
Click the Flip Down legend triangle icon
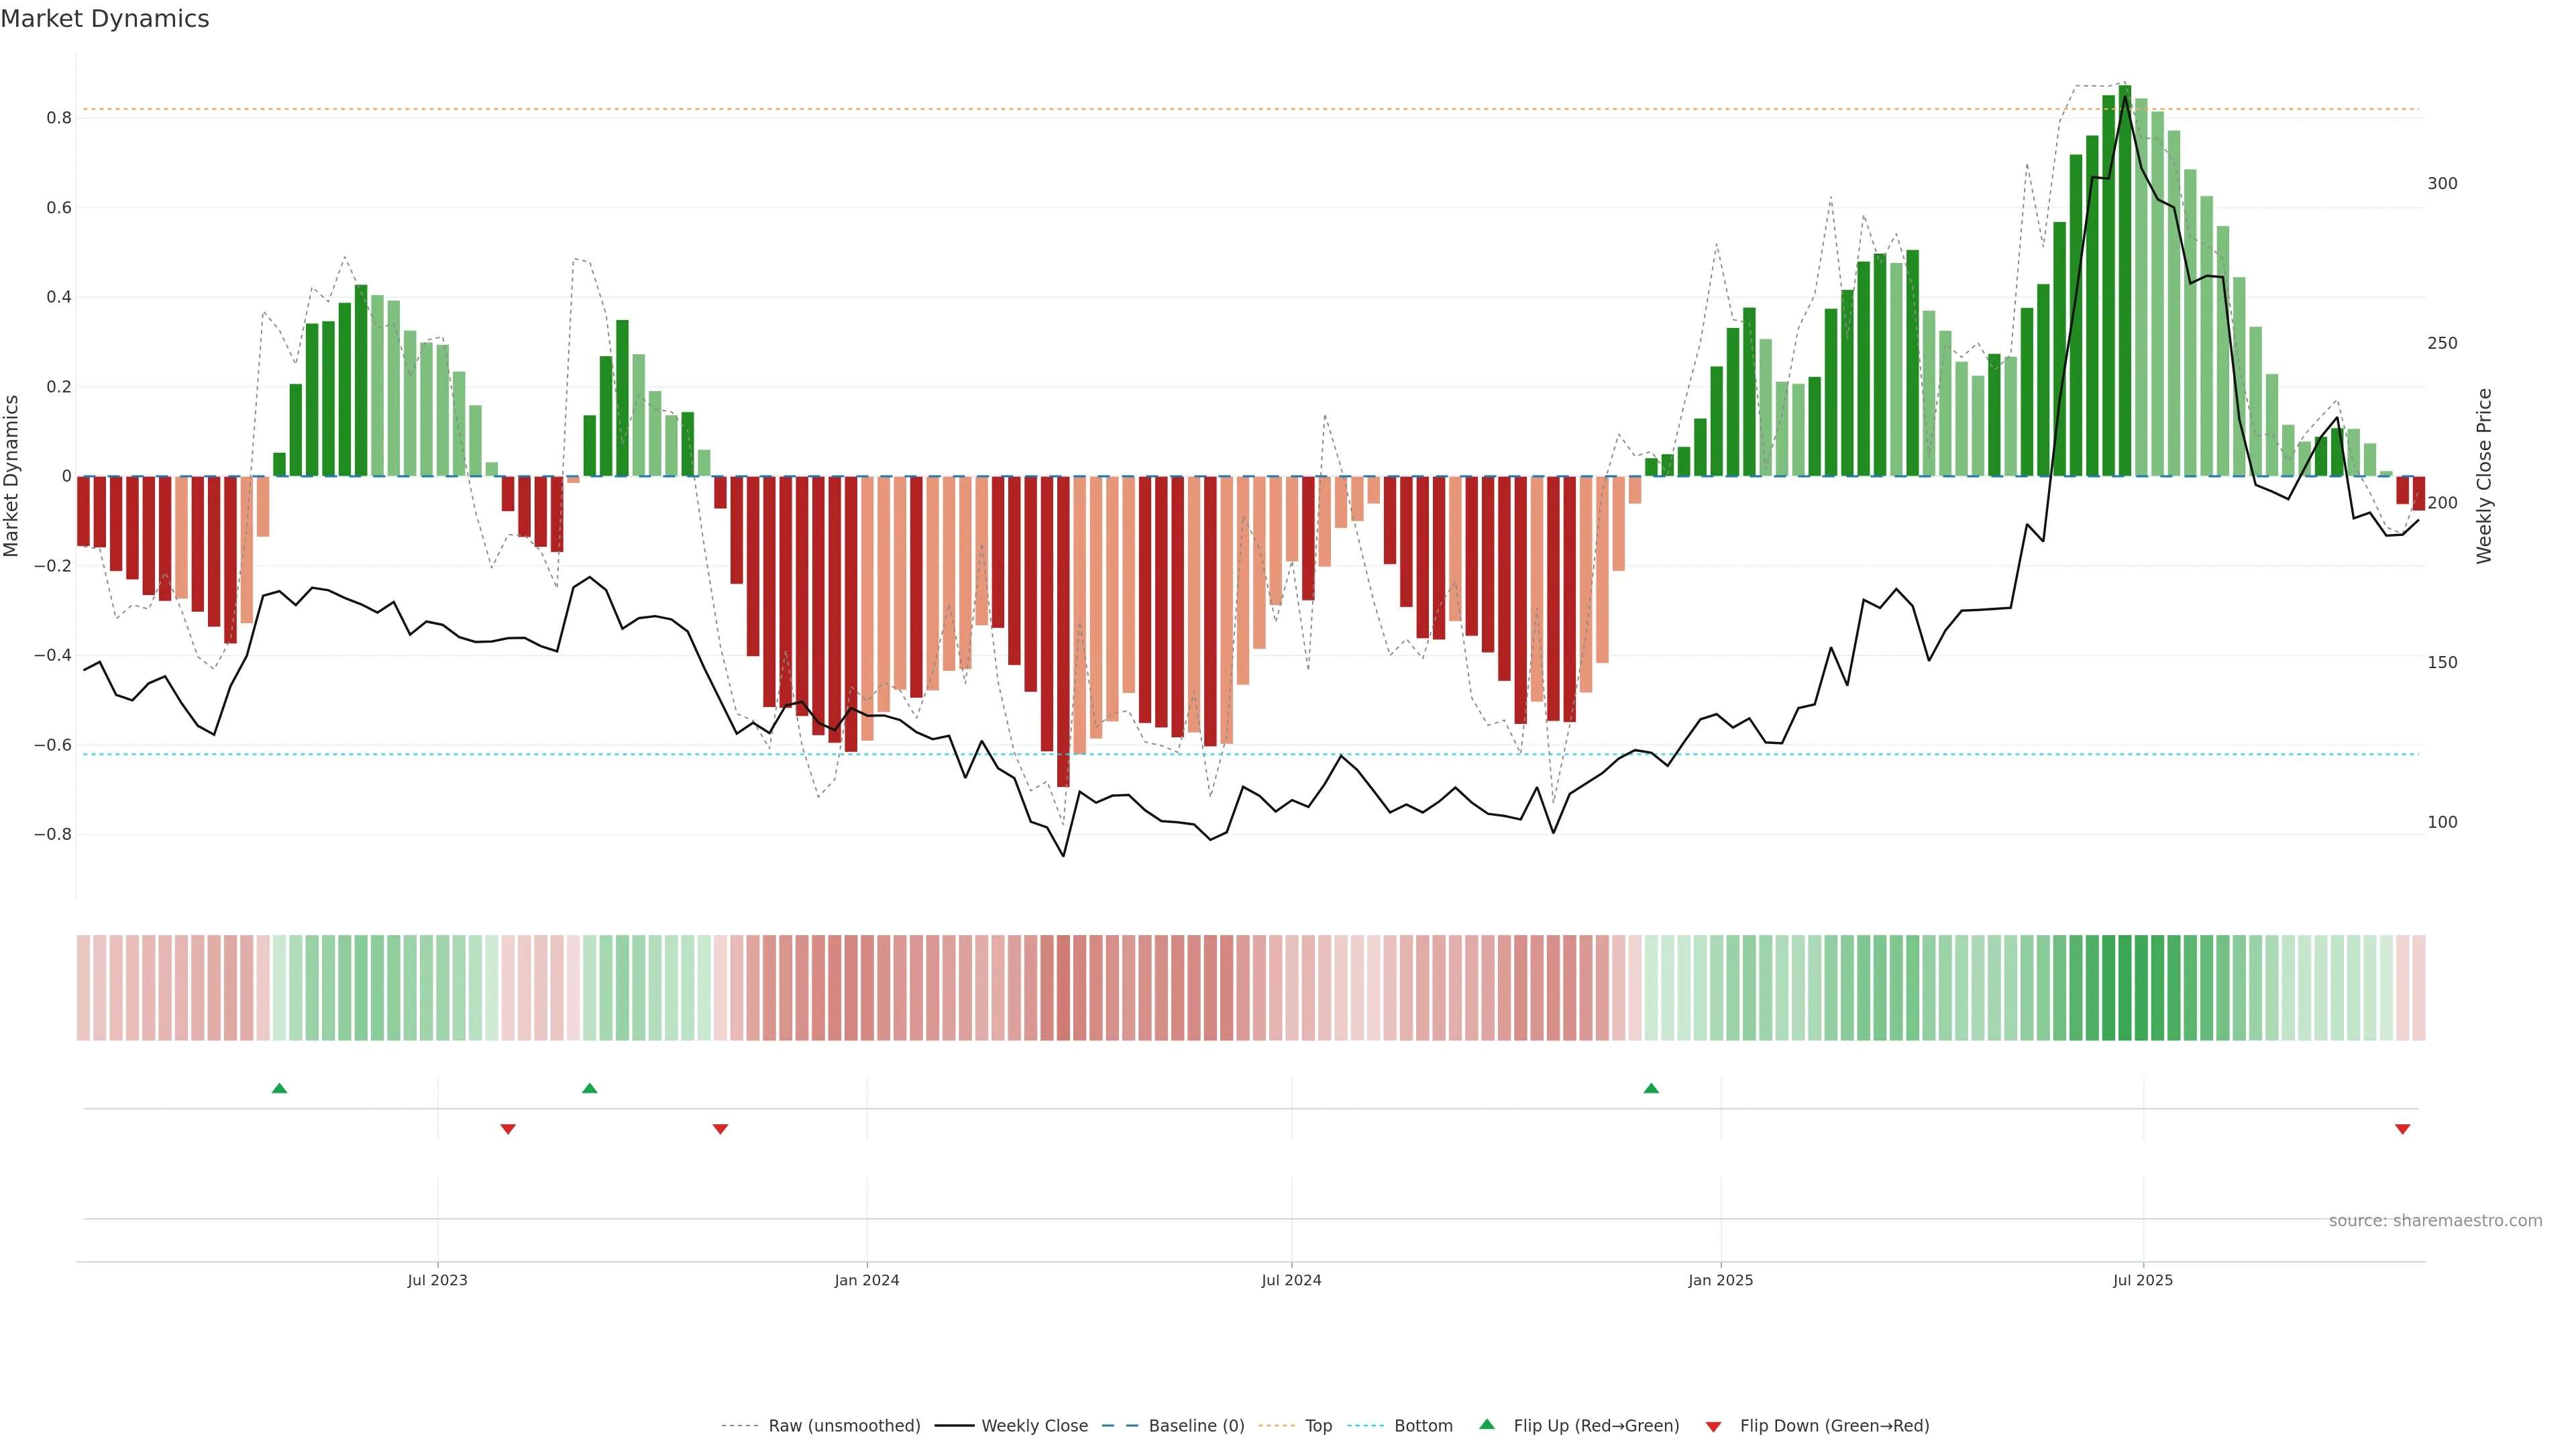[x=1713, y=1427]
